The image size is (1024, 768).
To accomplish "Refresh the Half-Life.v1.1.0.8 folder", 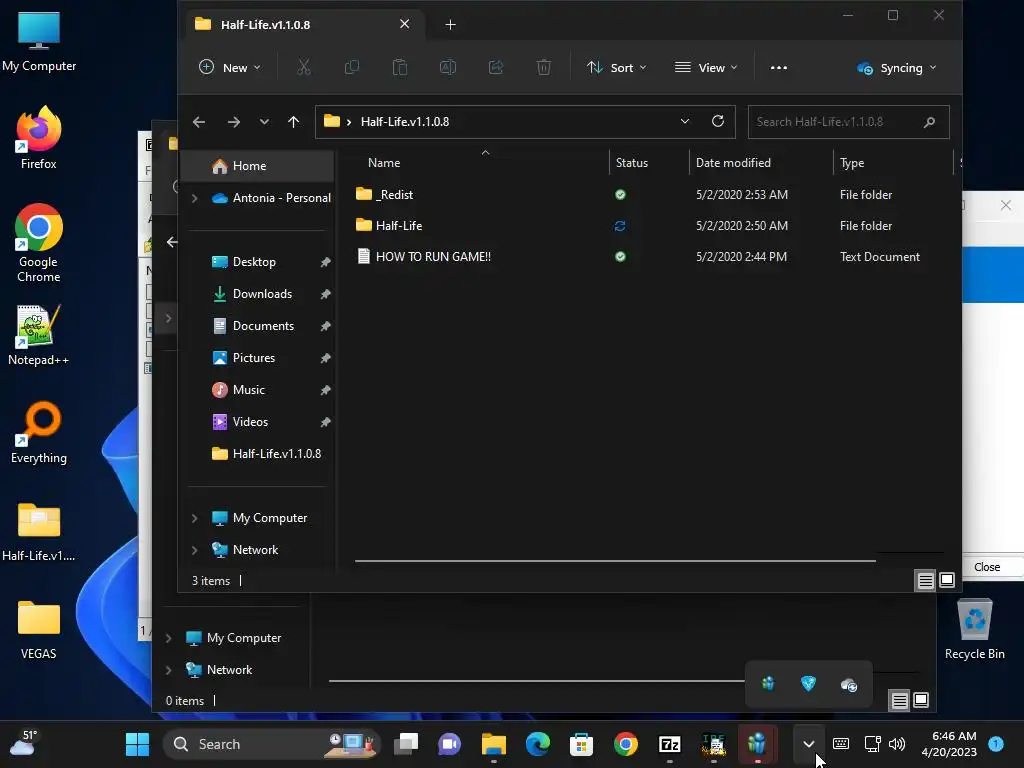I will pos(718,121).
